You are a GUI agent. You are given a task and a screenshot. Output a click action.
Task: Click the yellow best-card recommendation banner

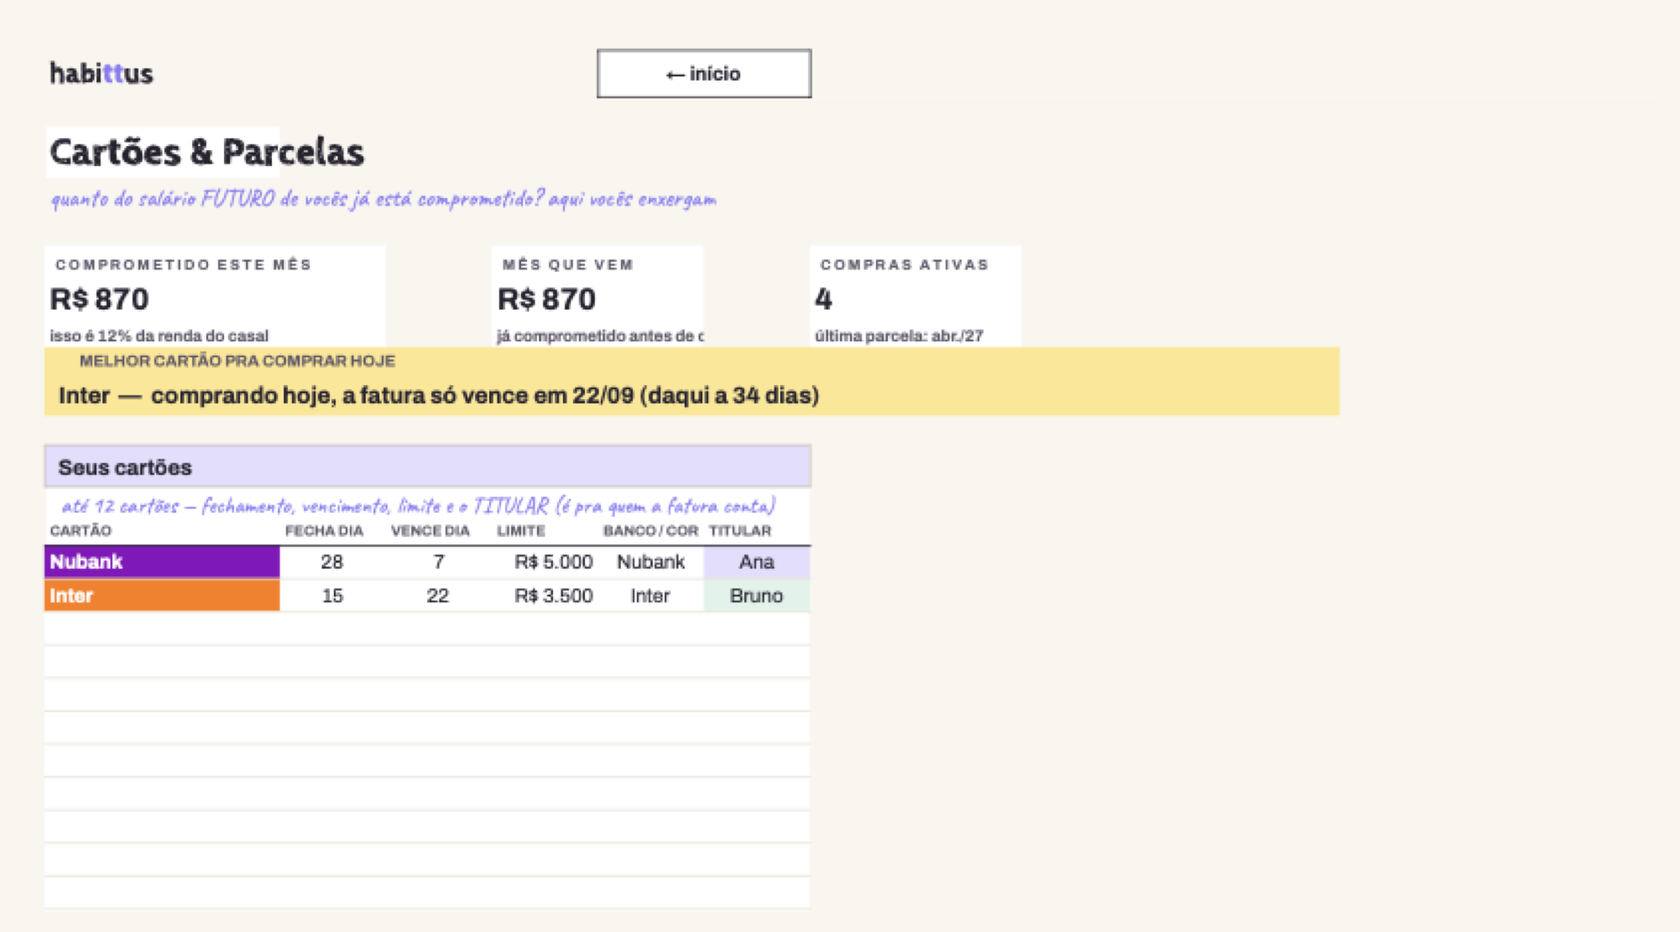pyautogui.click(x=692, y=381)
